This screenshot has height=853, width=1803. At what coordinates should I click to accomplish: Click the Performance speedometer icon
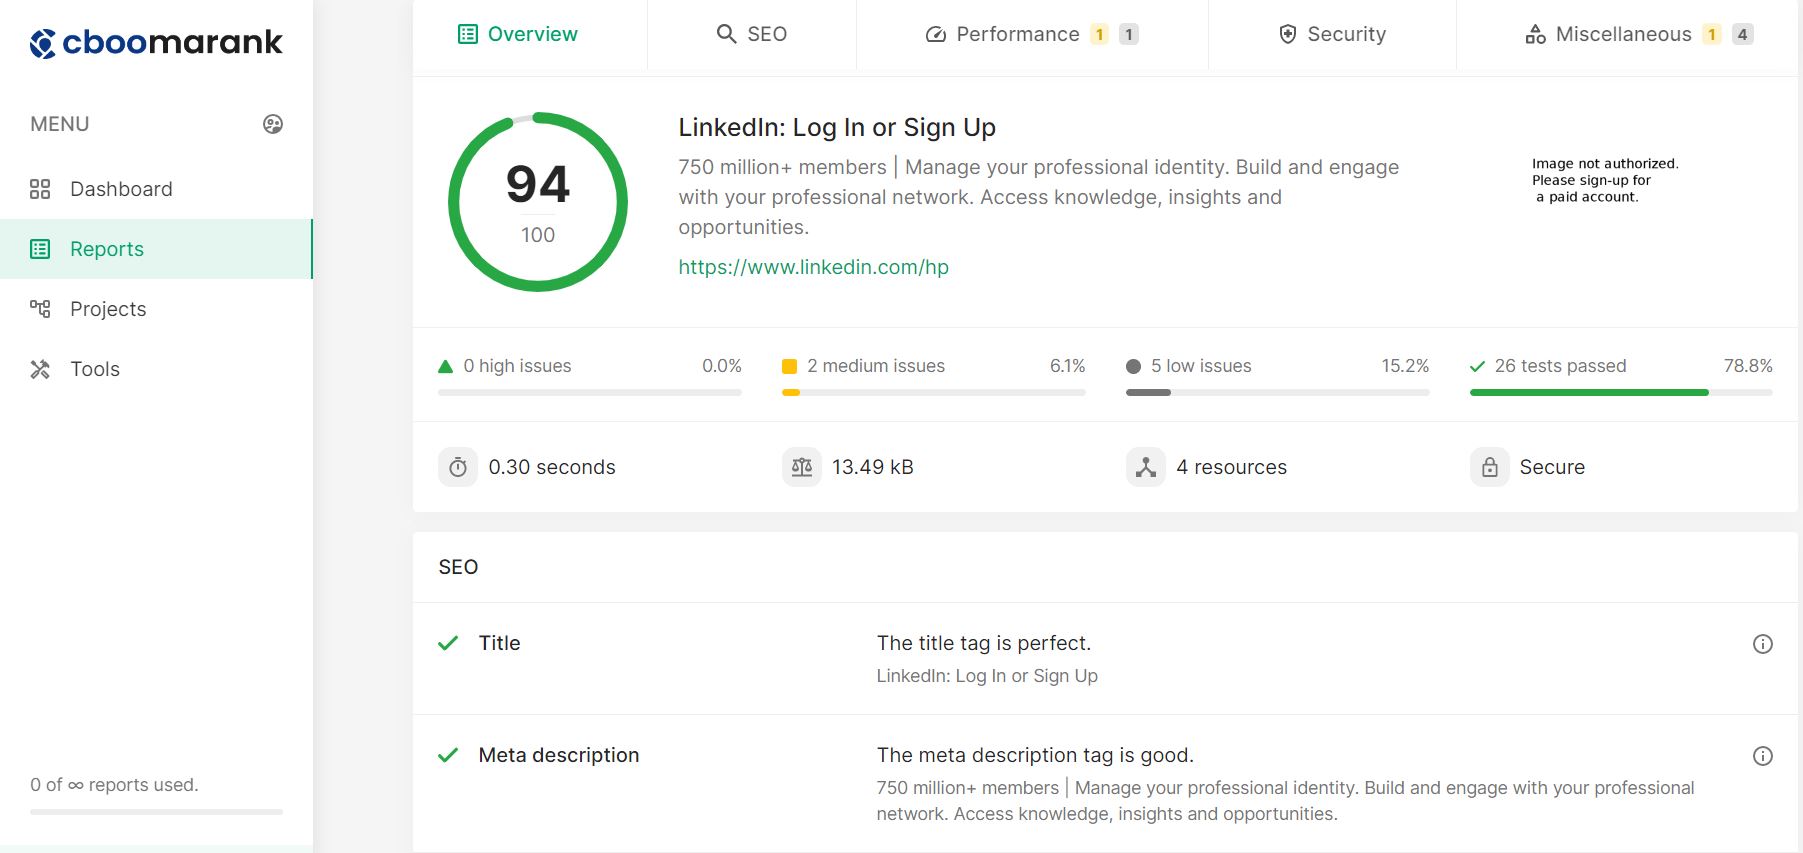936,34
